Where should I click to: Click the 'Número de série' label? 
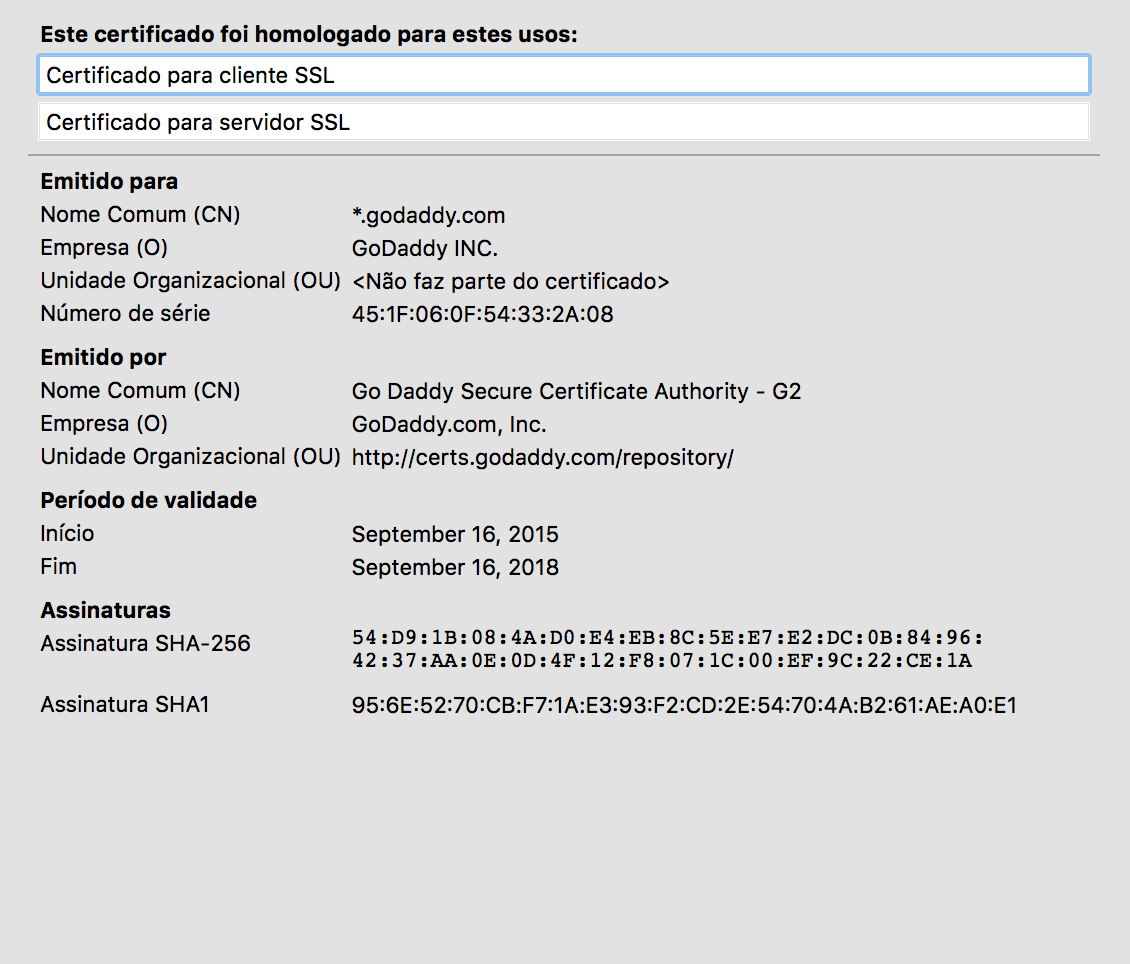point(125,313)
